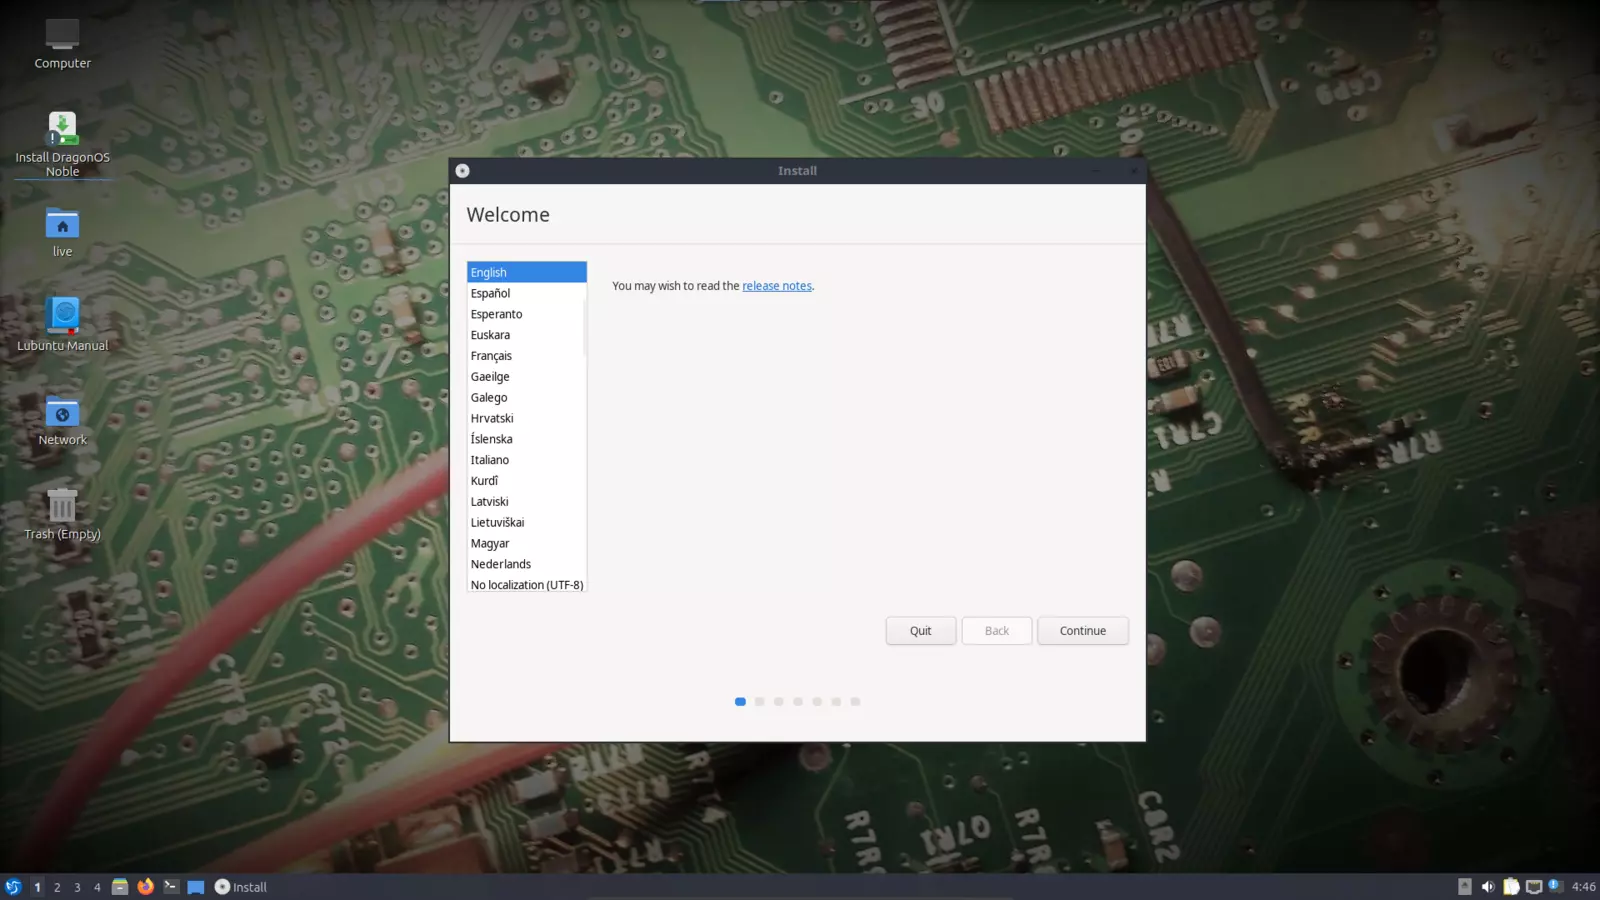Select Esperanto in the language list
This screenshot has width=1600, height=900.
pyautogui.click(x=526, y=314)
